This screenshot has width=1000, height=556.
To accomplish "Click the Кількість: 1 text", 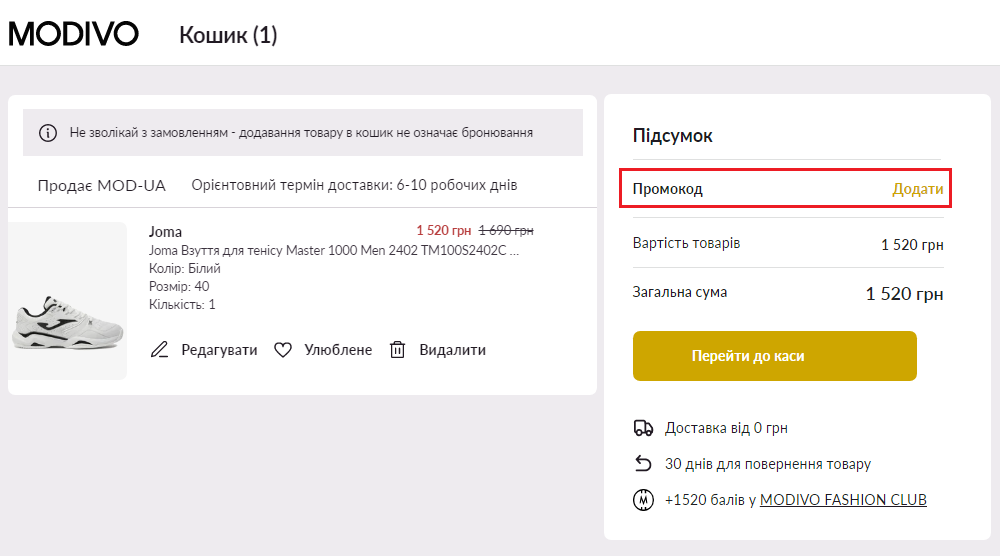I will (182, 304).
